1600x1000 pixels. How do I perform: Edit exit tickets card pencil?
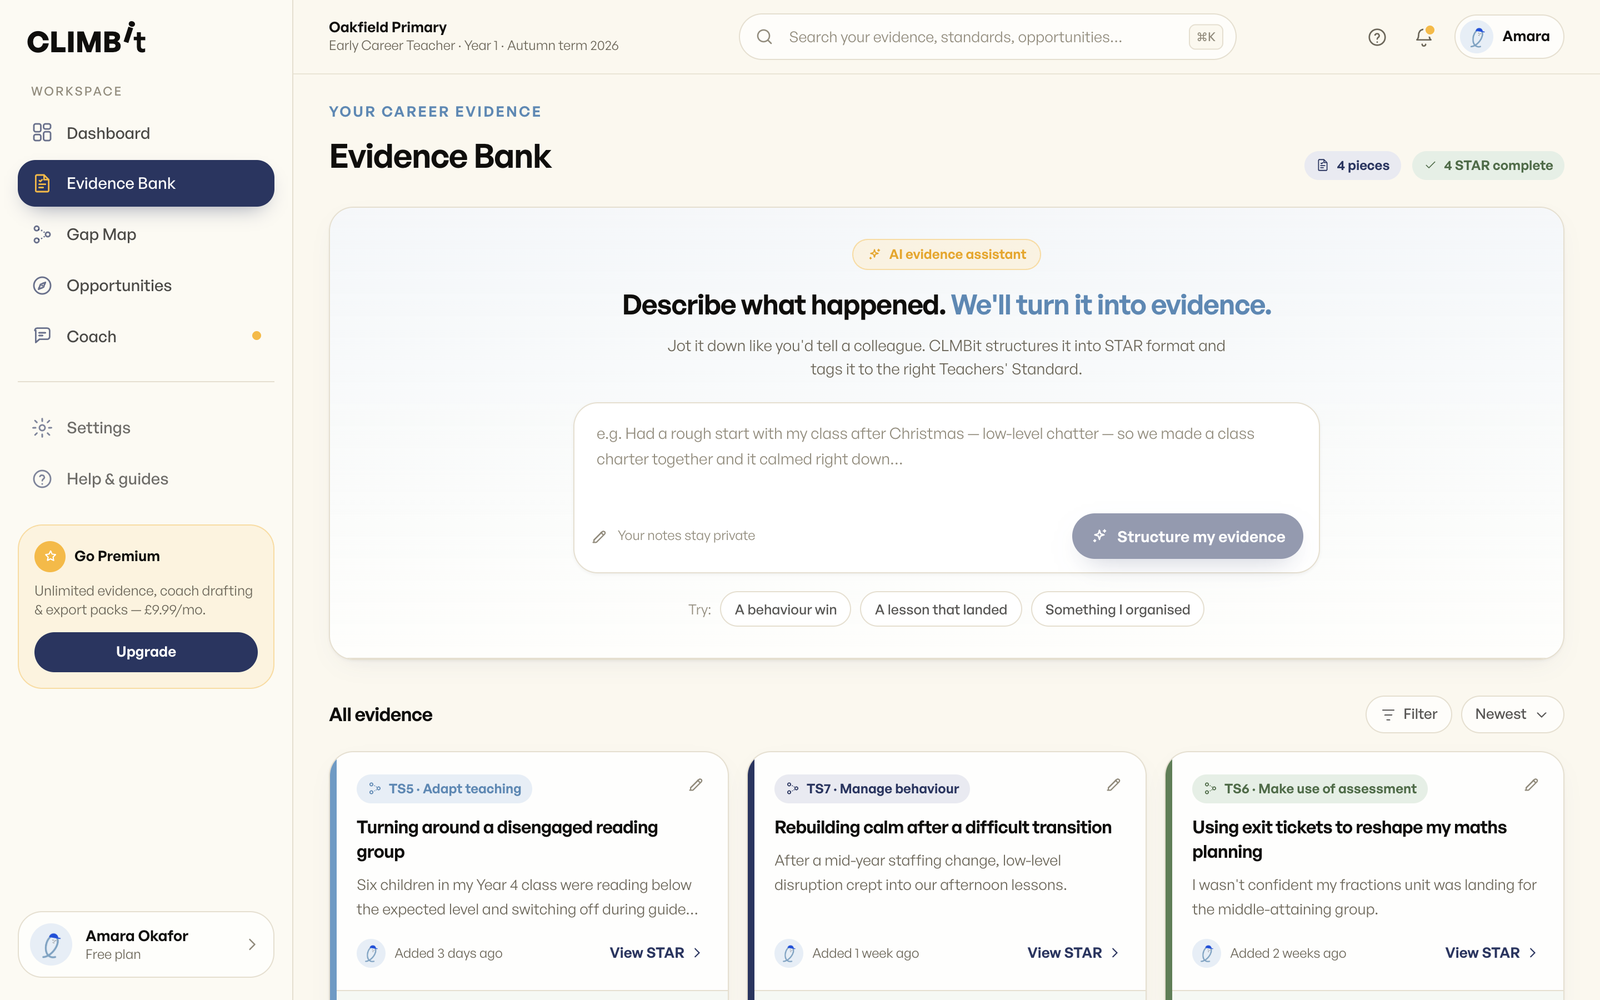coord(1532,785)
